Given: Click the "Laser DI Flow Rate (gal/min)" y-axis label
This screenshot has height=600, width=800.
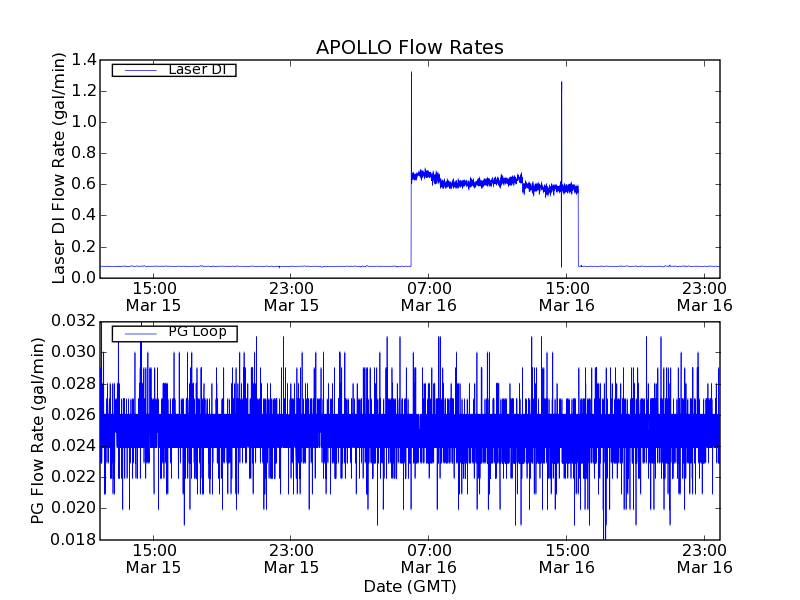Looking at the screenshot, I should [59, 169].
